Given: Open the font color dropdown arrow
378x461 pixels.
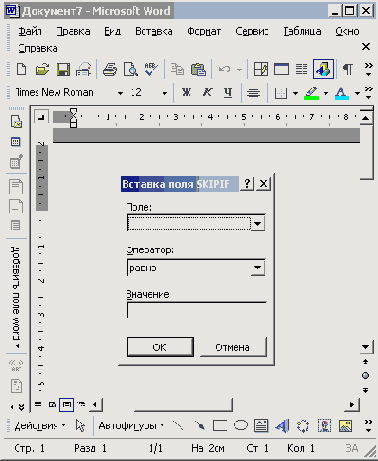Looking at the screenshot, I should [357, 93].
